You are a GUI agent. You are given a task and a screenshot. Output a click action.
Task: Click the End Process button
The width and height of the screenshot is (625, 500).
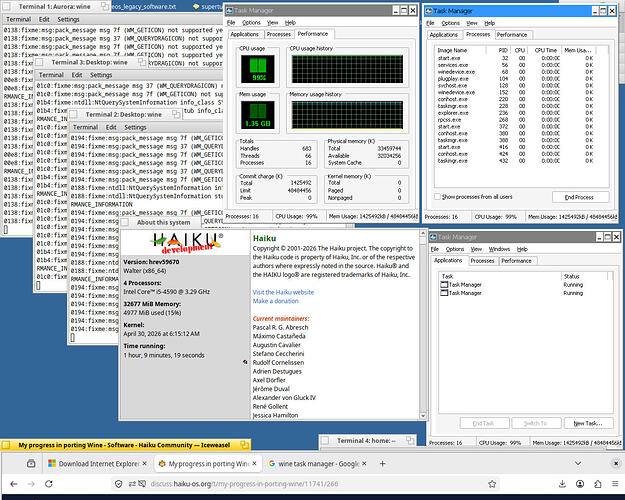click(x=580, y=197)
